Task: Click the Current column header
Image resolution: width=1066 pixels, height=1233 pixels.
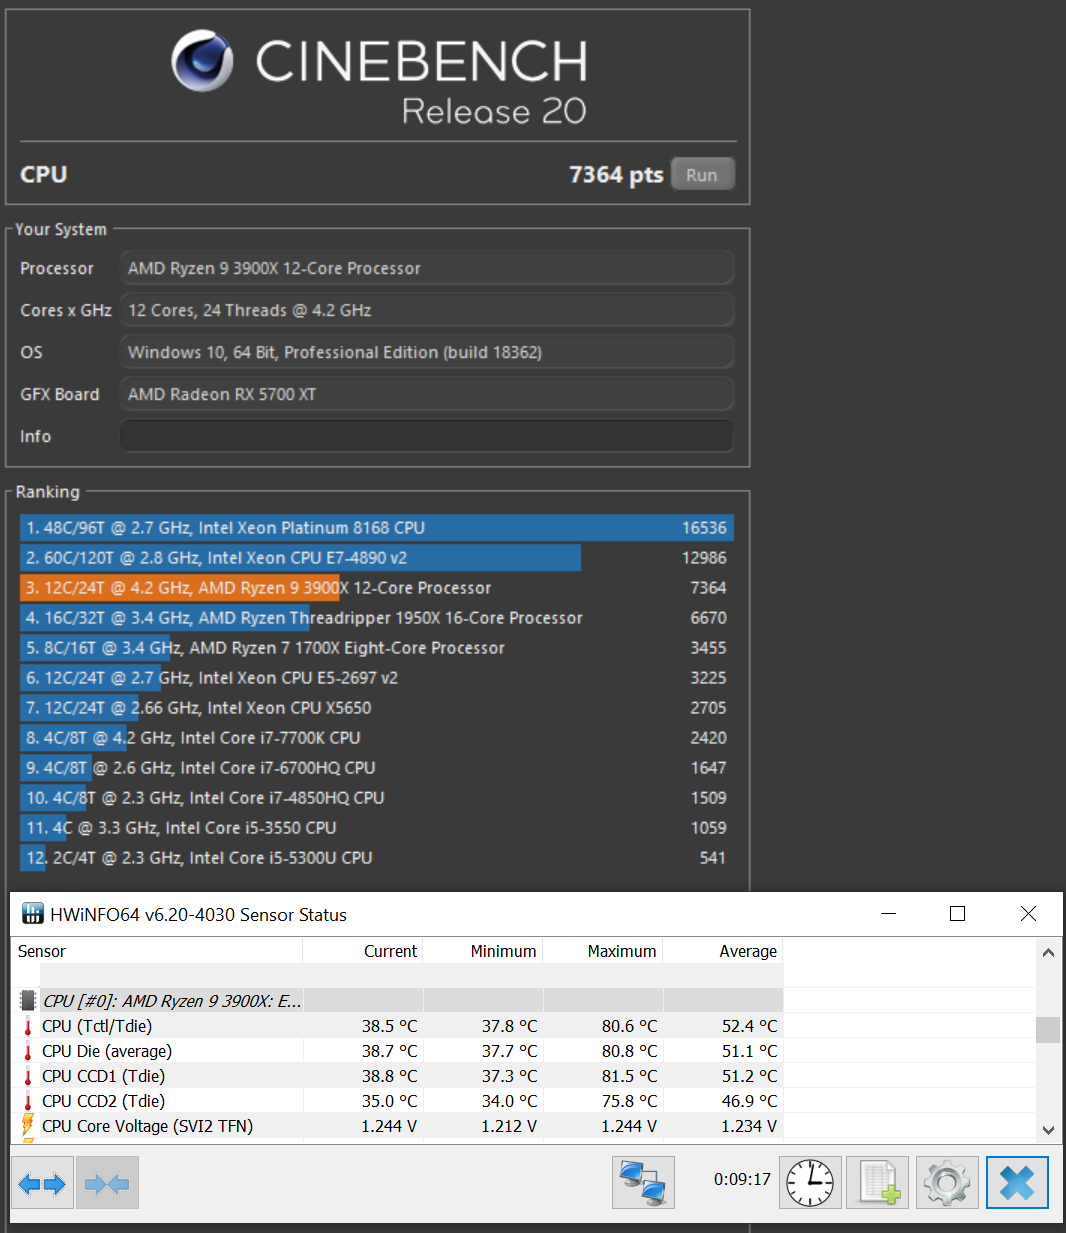Action: 363,951
